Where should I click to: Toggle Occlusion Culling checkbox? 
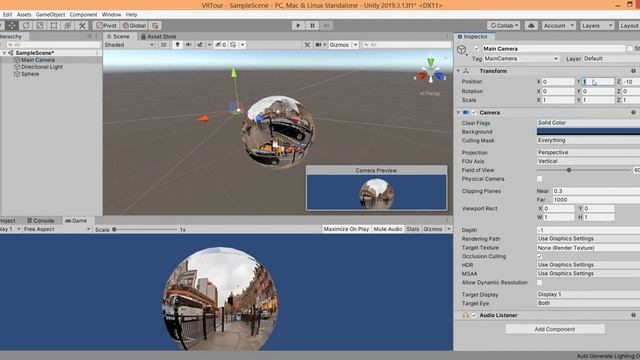540,256
